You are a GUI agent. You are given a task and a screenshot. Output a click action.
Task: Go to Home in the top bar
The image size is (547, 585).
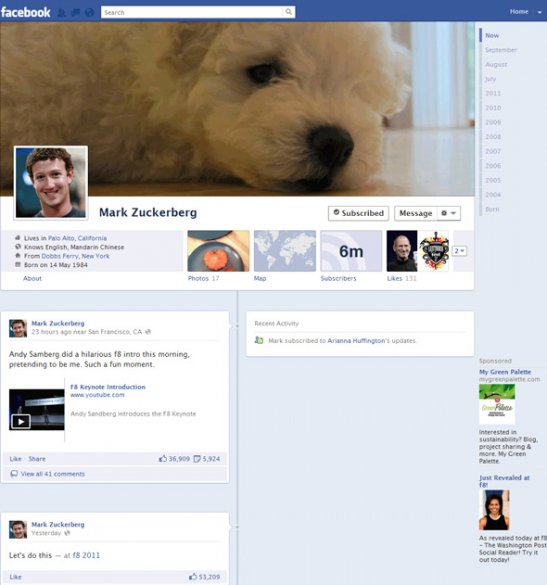tap(519, 12)
